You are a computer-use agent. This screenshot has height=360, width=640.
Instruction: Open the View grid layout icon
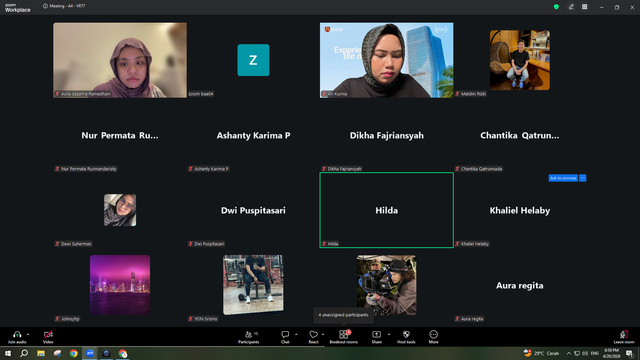point(584,7)
